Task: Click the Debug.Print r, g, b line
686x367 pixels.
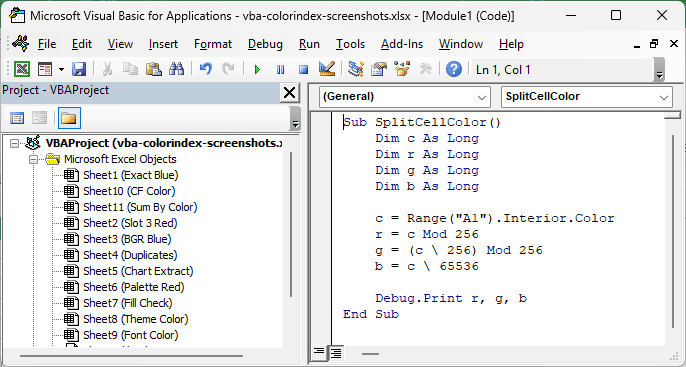Action: [x=451, y=298]
